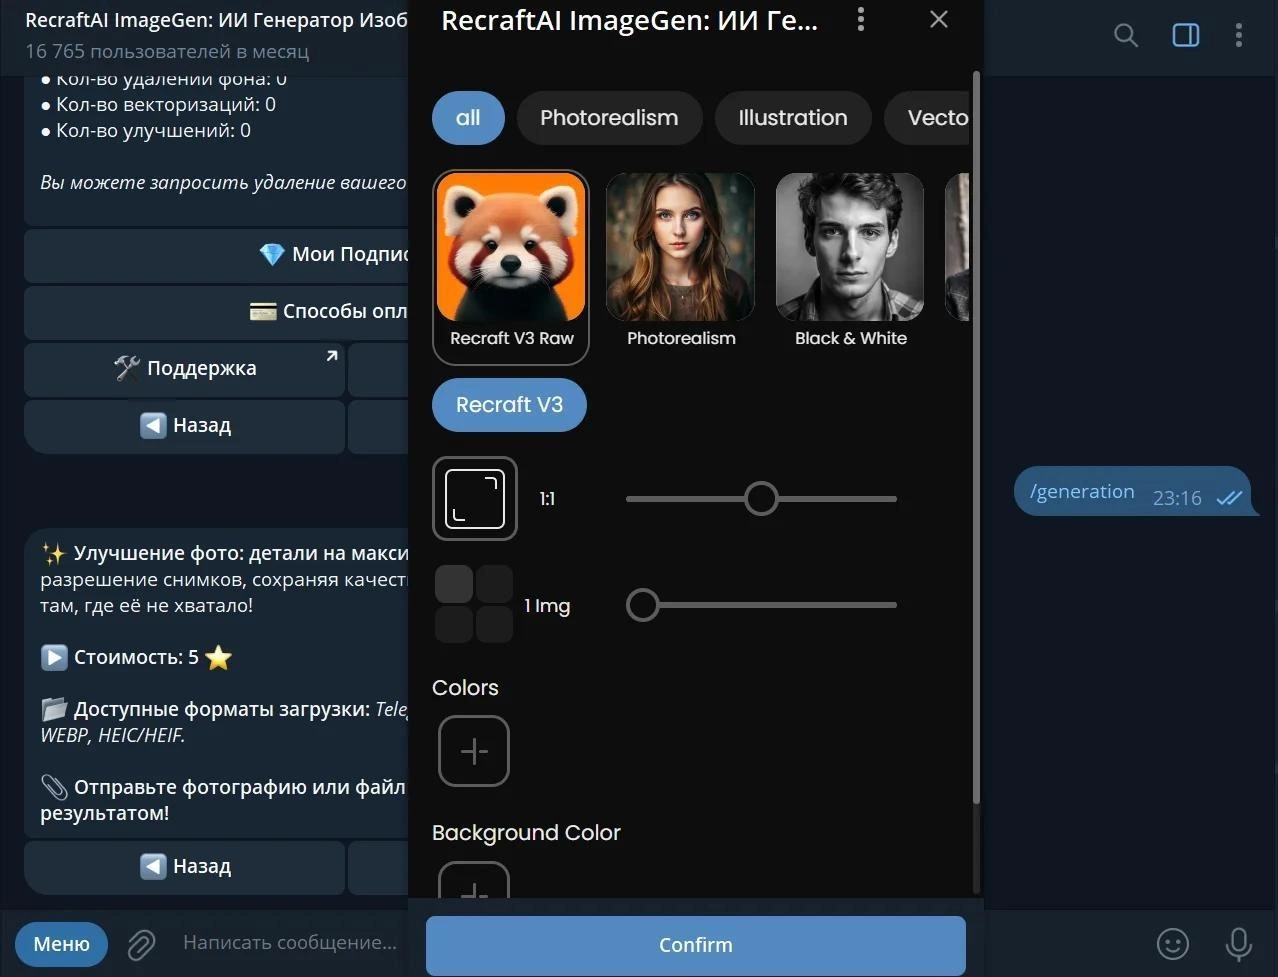Open the mini app's three-dot menu
The height and width of the screenshot is (977, 1278).
[x=861, y=20]
